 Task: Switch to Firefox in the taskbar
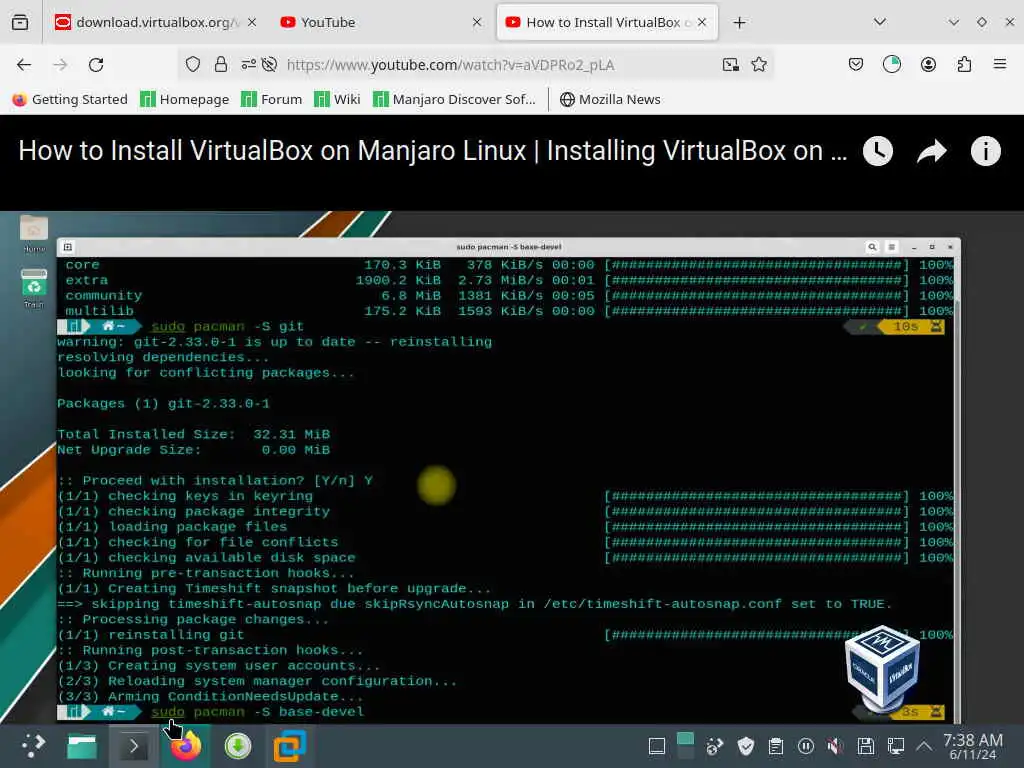pos(186,746)
